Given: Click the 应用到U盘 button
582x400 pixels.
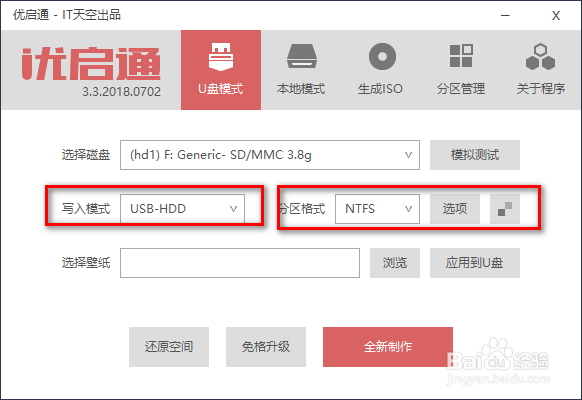Looking at the screenshot, I should coord(475,263).
